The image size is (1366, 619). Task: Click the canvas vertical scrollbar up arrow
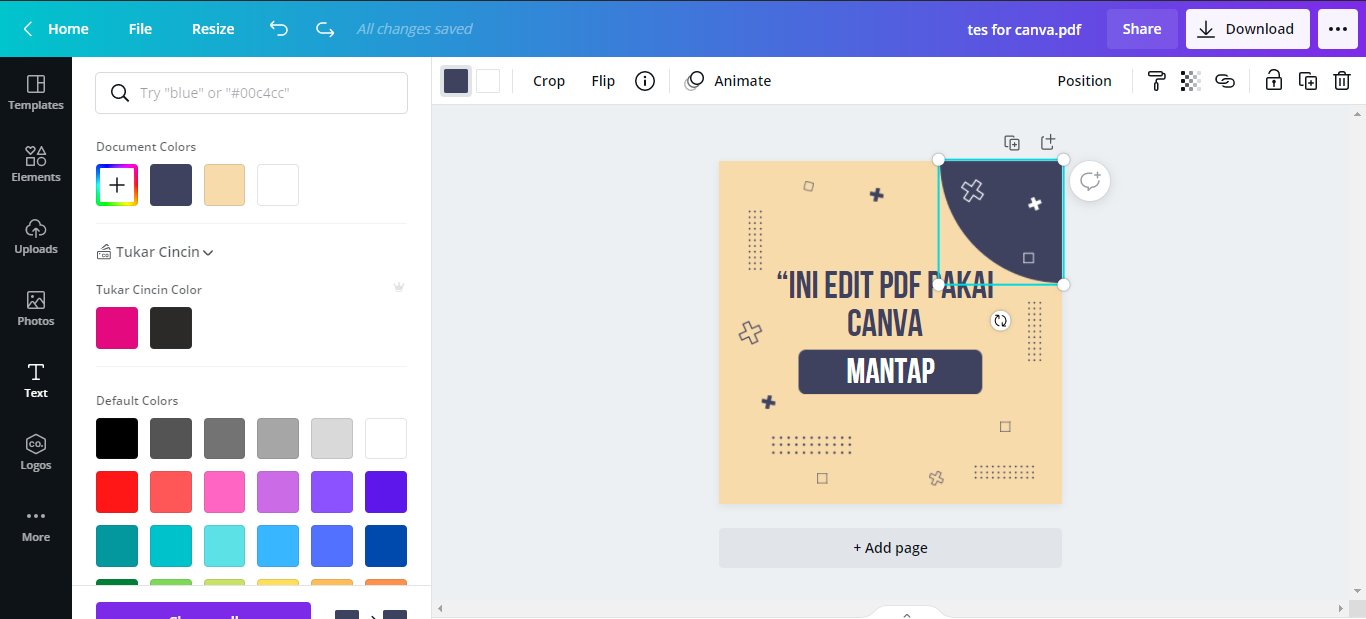point(1356,113)
